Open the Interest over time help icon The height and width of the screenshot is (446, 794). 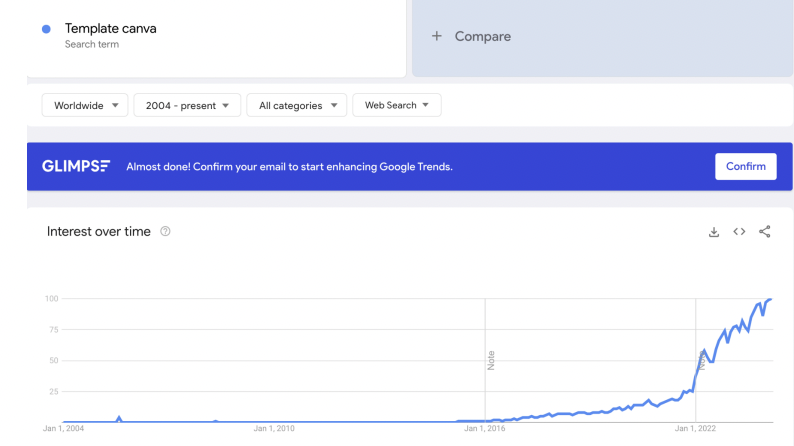[x=166, y=232]
